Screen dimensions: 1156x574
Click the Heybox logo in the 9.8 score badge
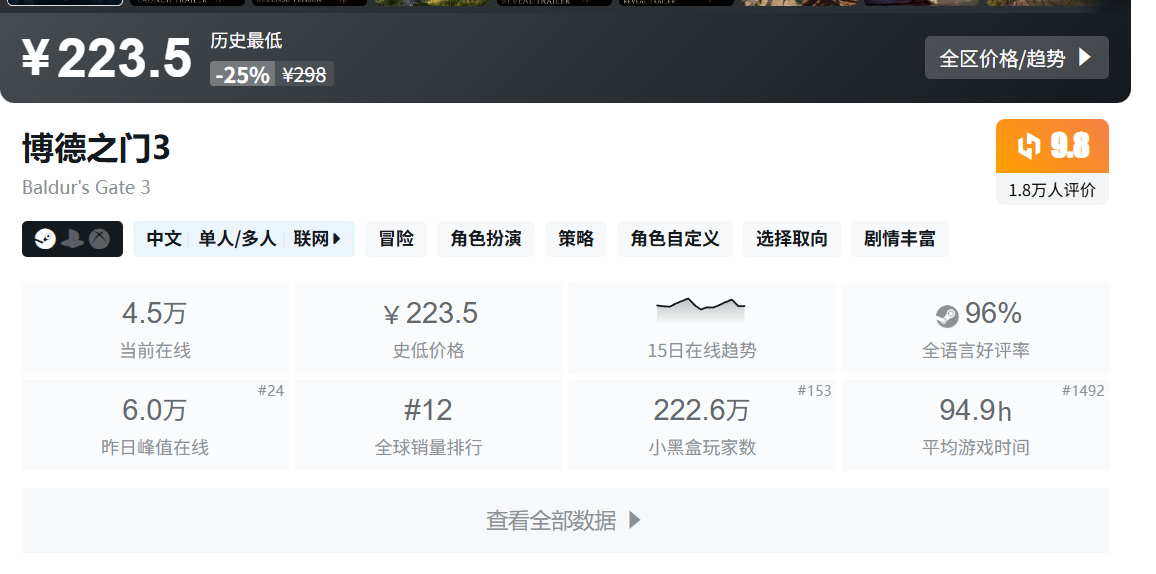coord(1028,146)
